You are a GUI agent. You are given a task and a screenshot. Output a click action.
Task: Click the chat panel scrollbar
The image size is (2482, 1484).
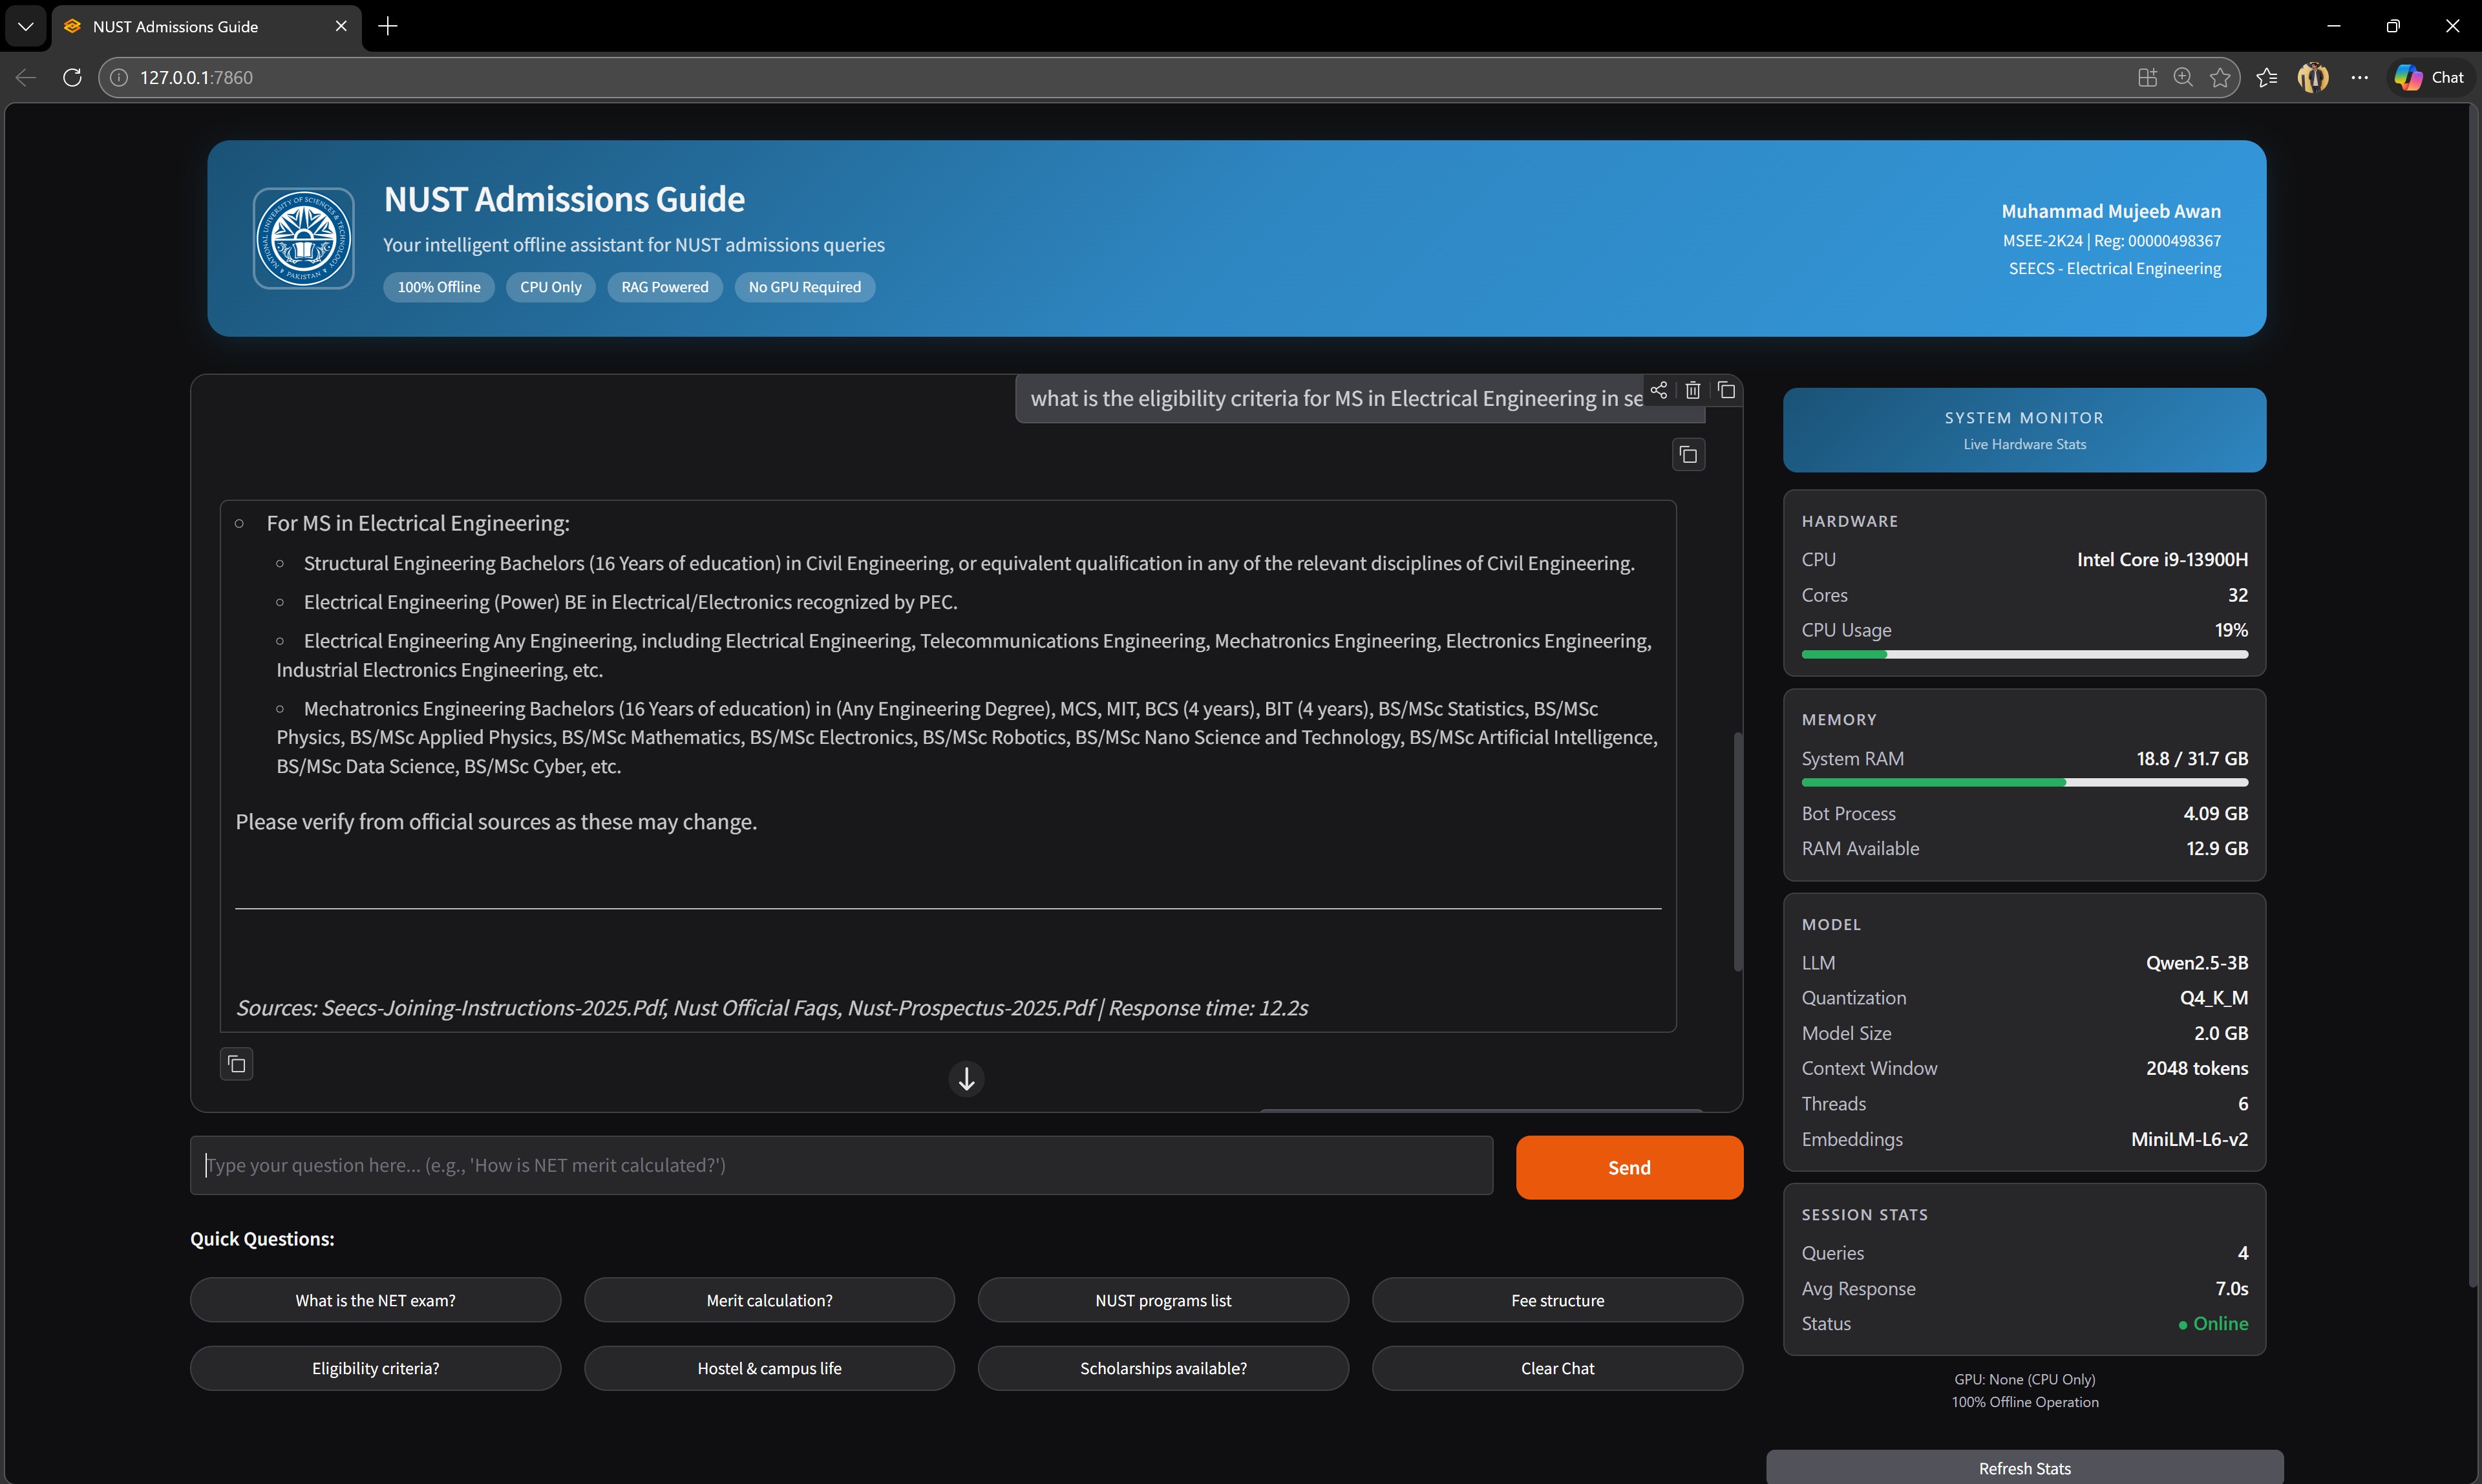coord(1738,851)
